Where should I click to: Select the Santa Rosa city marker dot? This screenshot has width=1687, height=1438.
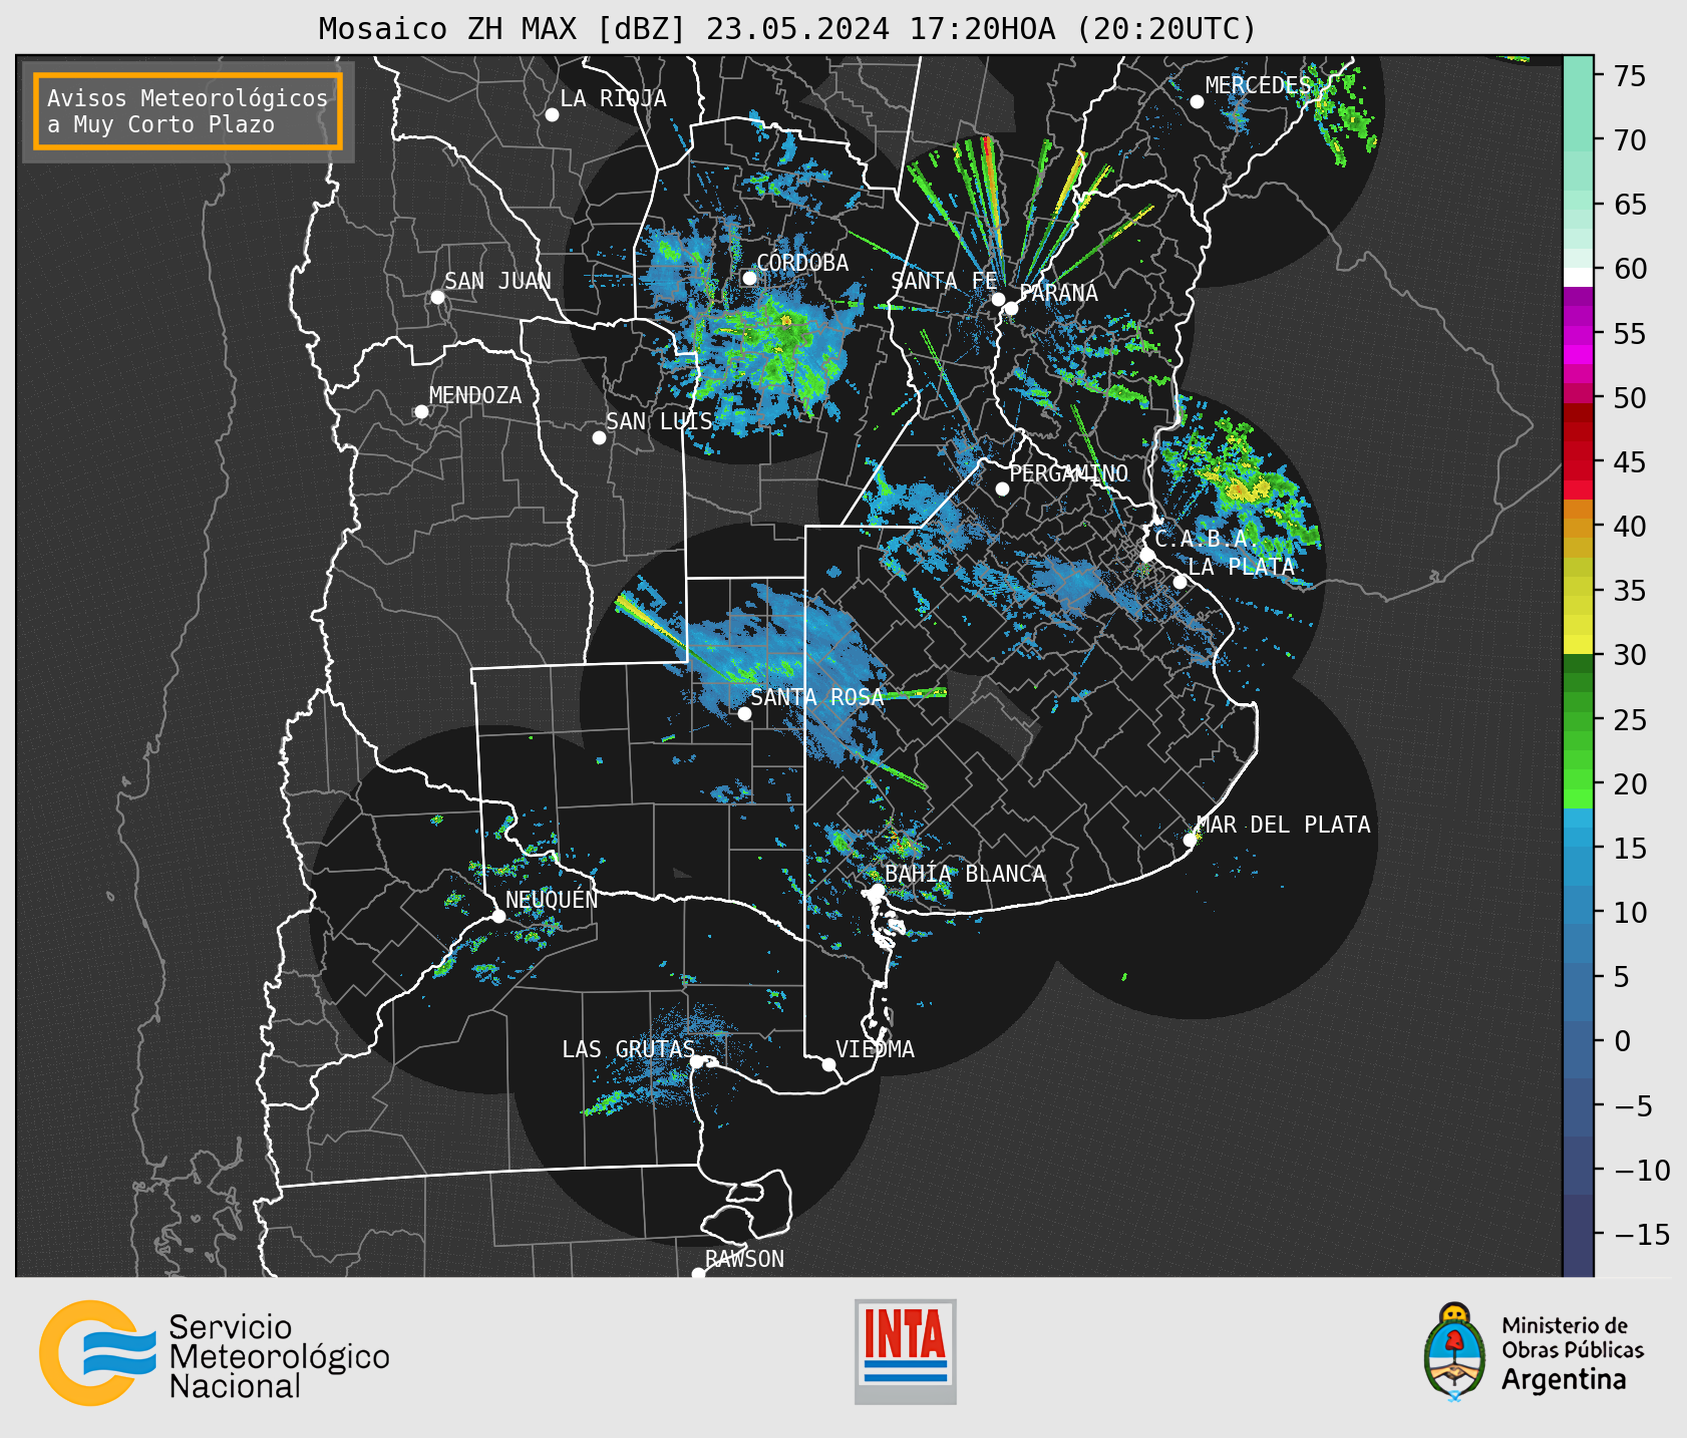click(744, 714)
